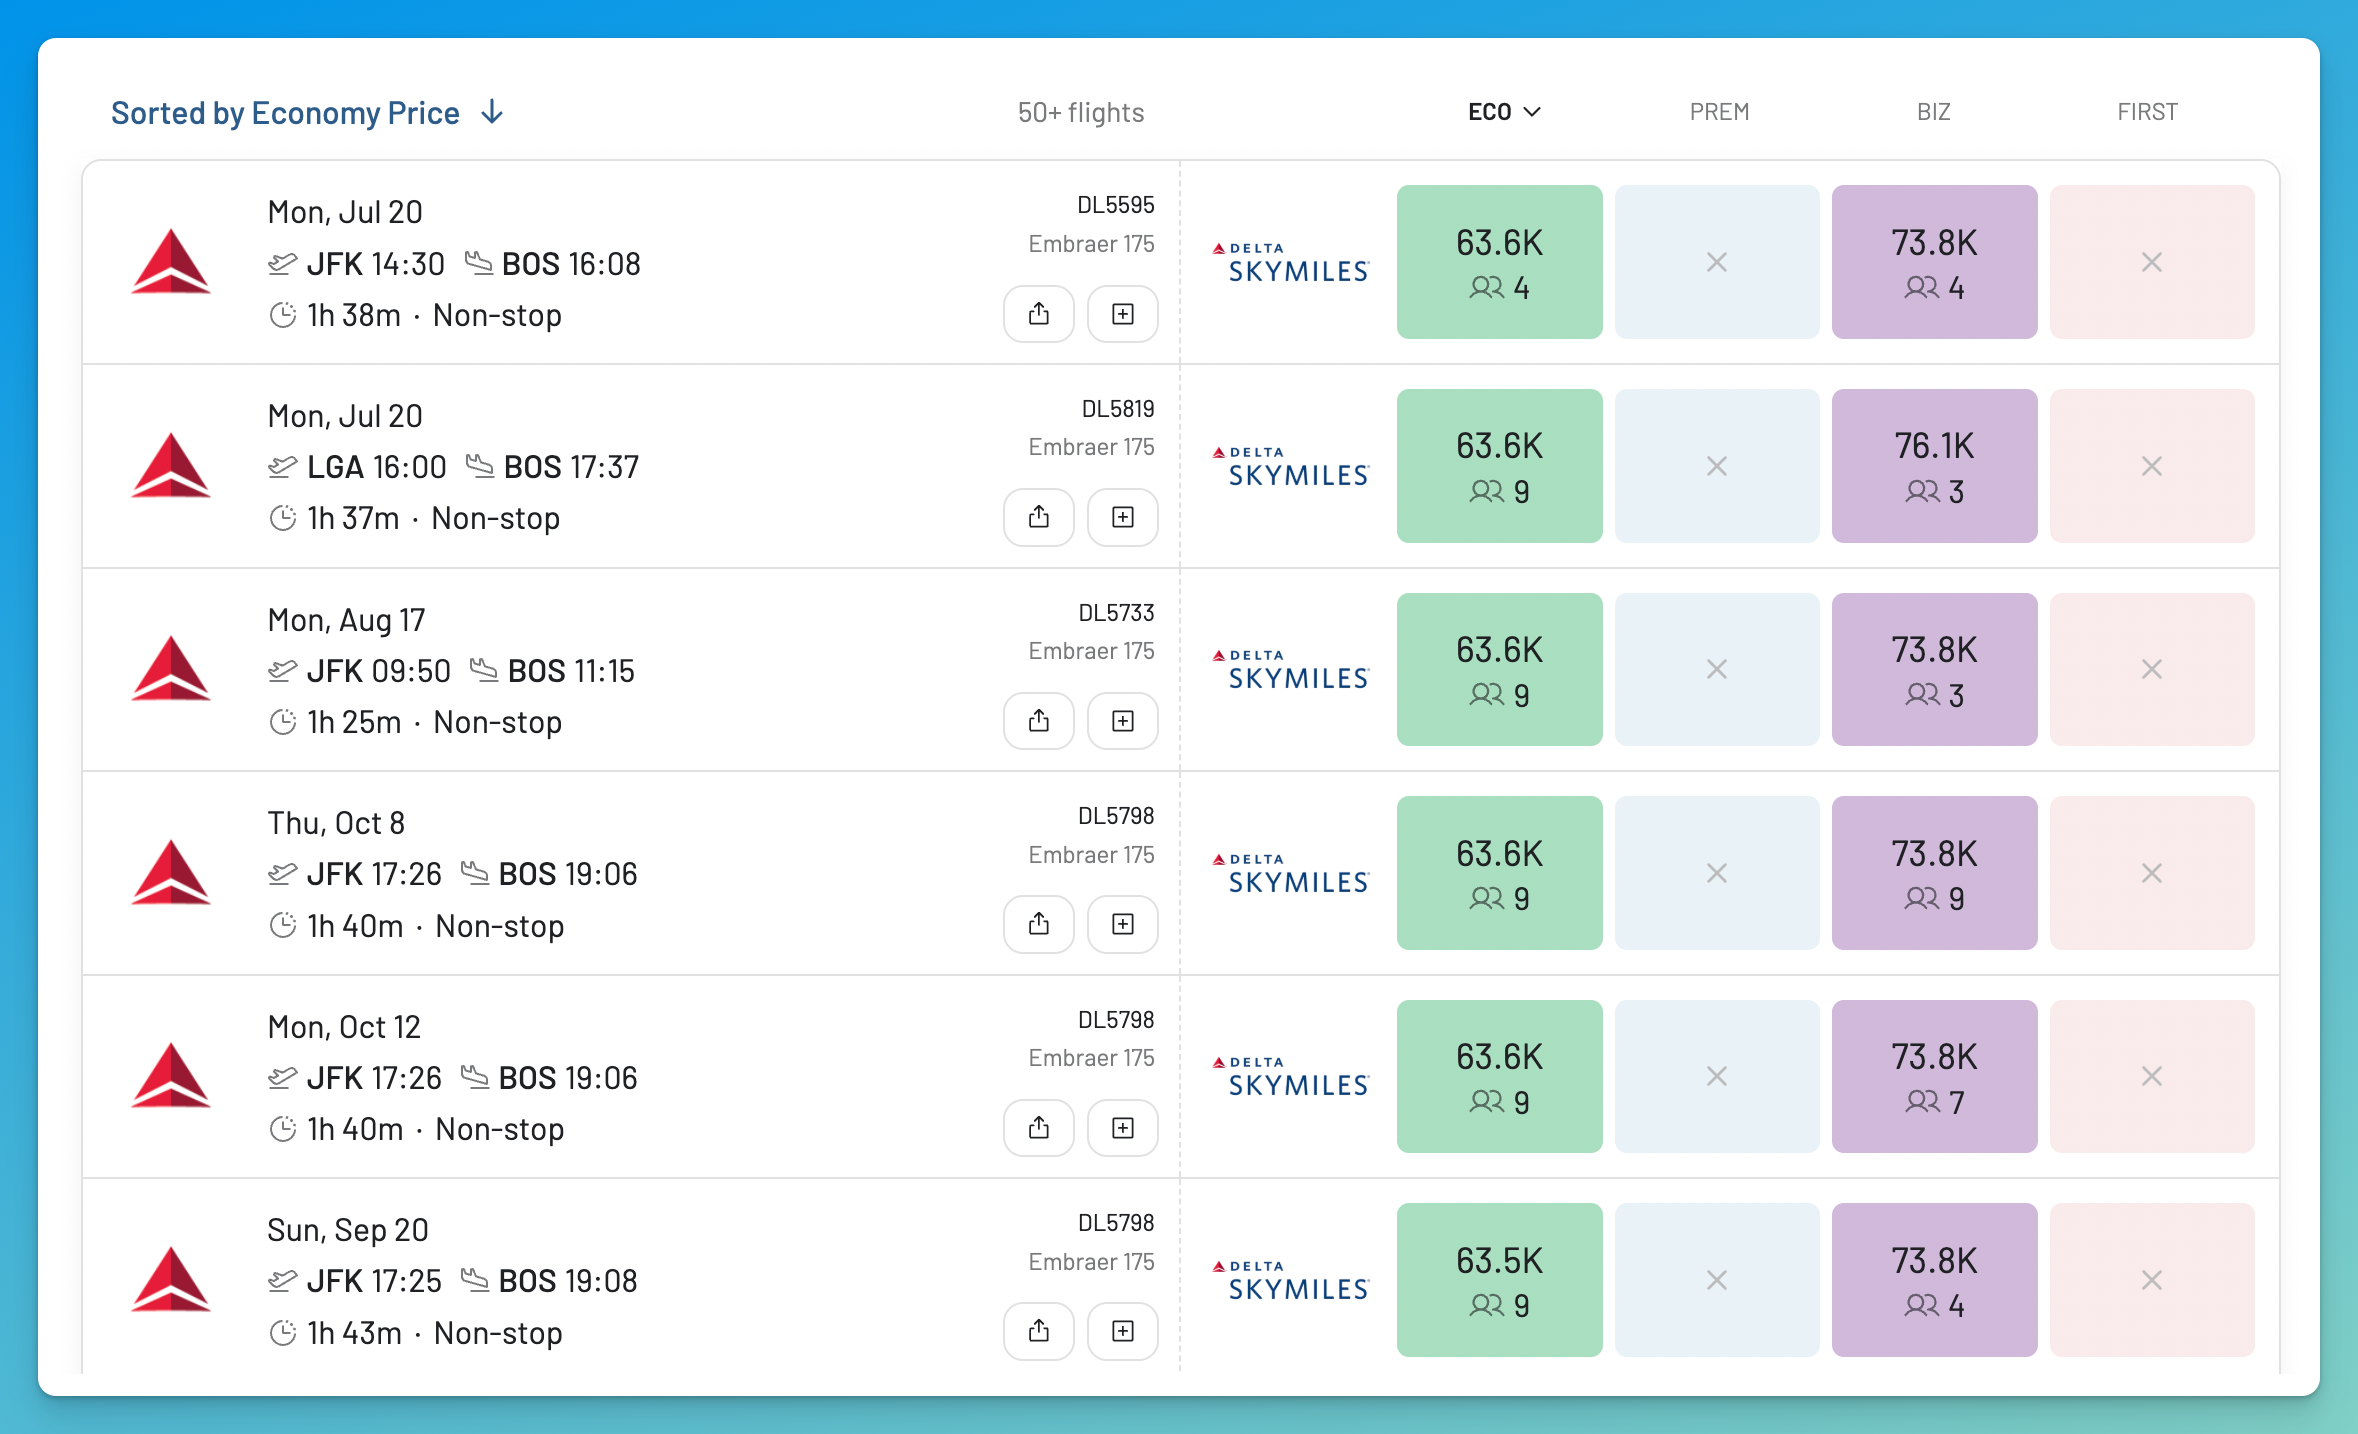2358x1434 pixels.
Task: Click the Delta logo for flight DL5595
Action: pyautogui.click(x=171, y=262)
